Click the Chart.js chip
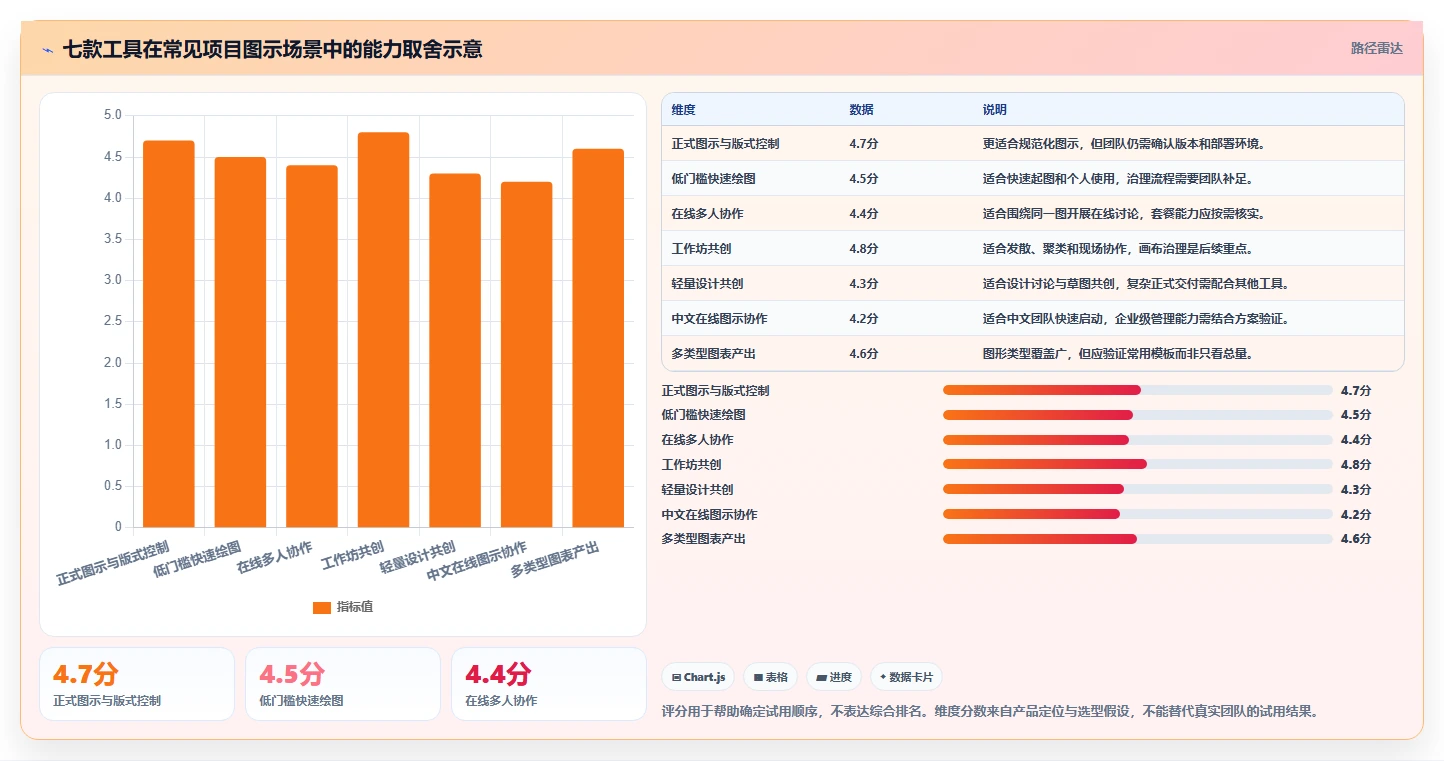Screen dimensions: 1444x761 pos(698,677)
